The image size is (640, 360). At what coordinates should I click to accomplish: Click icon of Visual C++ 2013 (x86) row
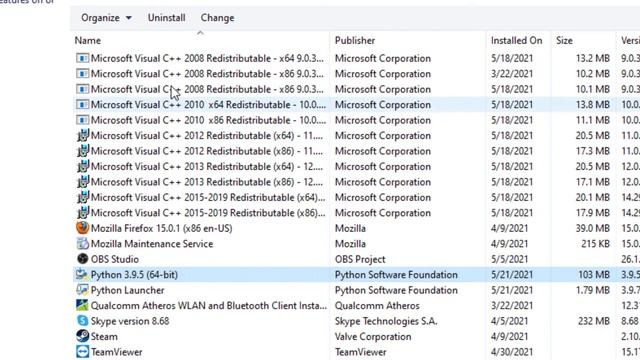(x=83, y=182)
